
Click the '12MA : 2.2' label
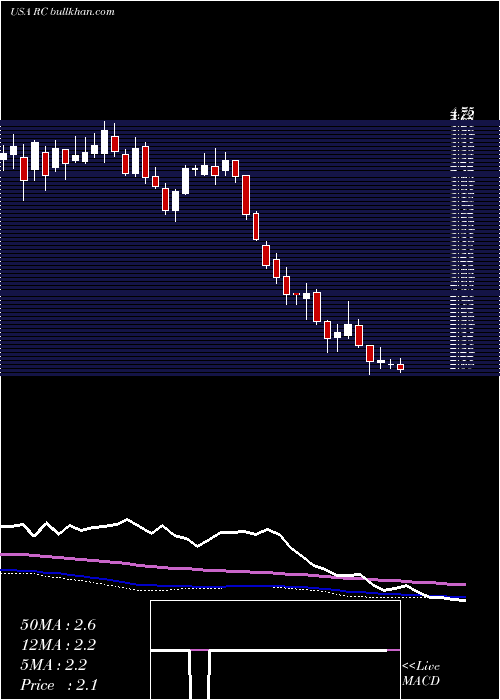58,645
